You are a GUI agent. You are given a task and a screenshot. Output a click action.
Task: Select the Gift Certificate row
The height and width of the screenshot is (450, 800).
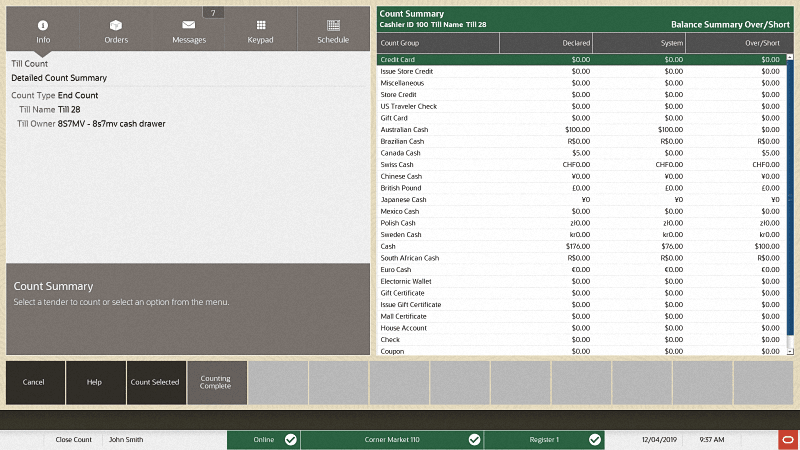click(582, 293)
